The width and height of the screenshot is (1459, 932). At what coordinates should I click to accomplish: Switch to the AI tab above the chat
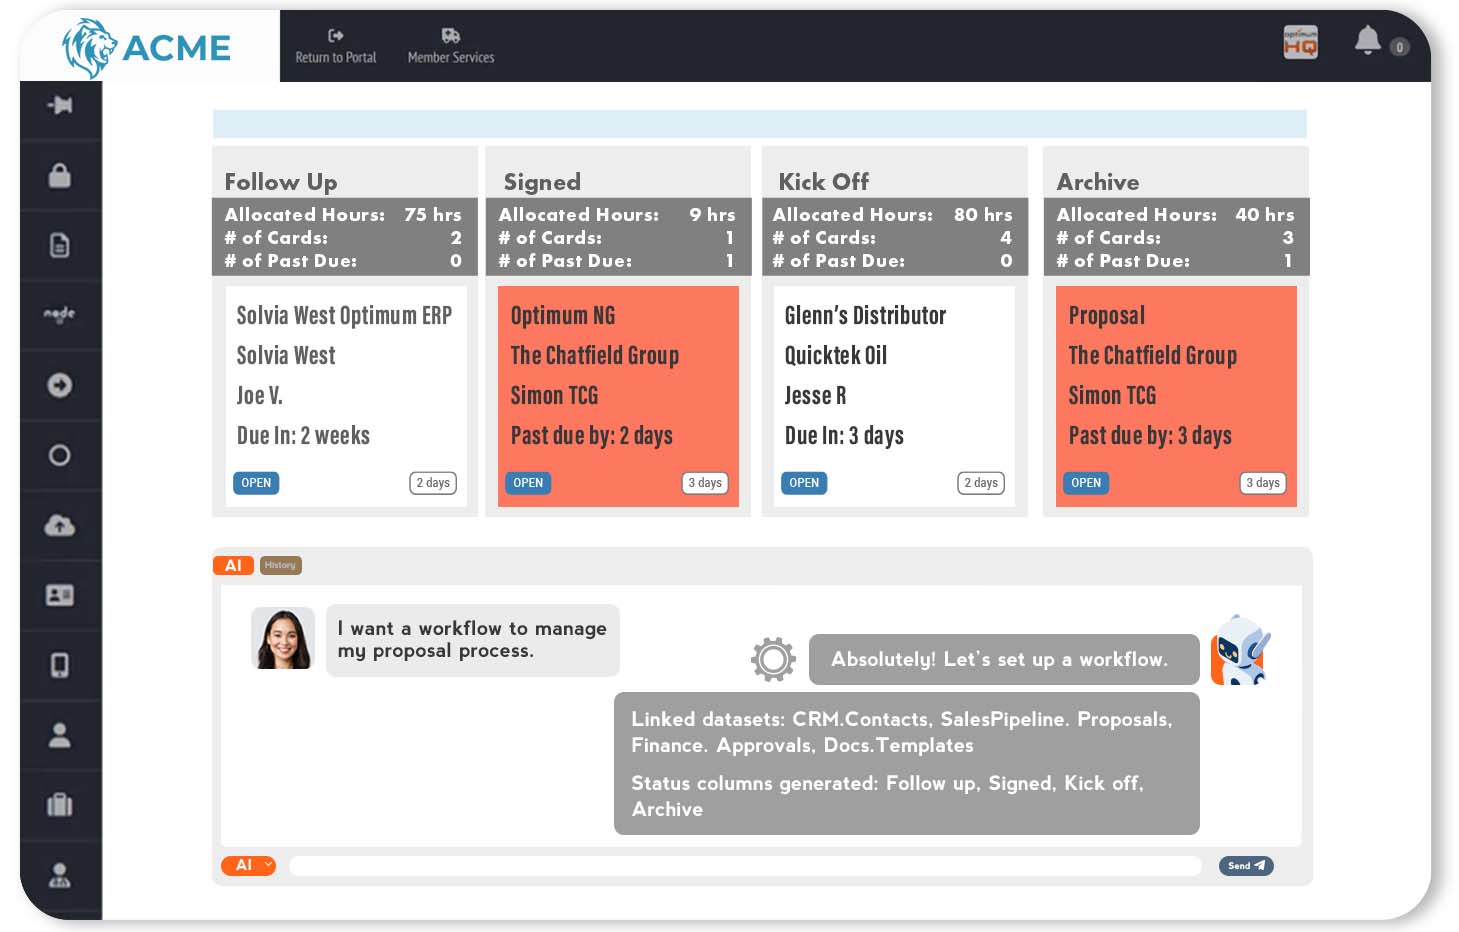click(x=233, y=565)
